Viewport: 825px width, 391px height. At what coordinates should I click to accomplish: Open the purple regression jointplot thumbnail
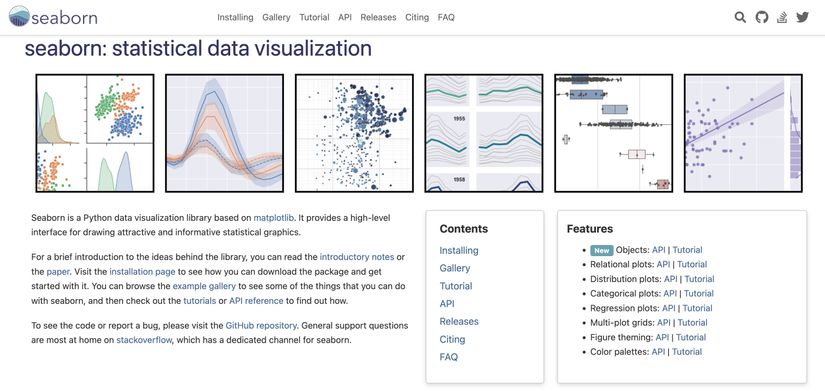pos(743,133)
